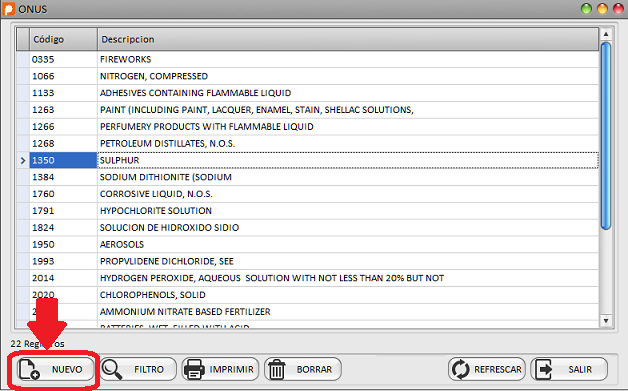
Task: Select code cell 1824
Action: click(x=63, y=228)
